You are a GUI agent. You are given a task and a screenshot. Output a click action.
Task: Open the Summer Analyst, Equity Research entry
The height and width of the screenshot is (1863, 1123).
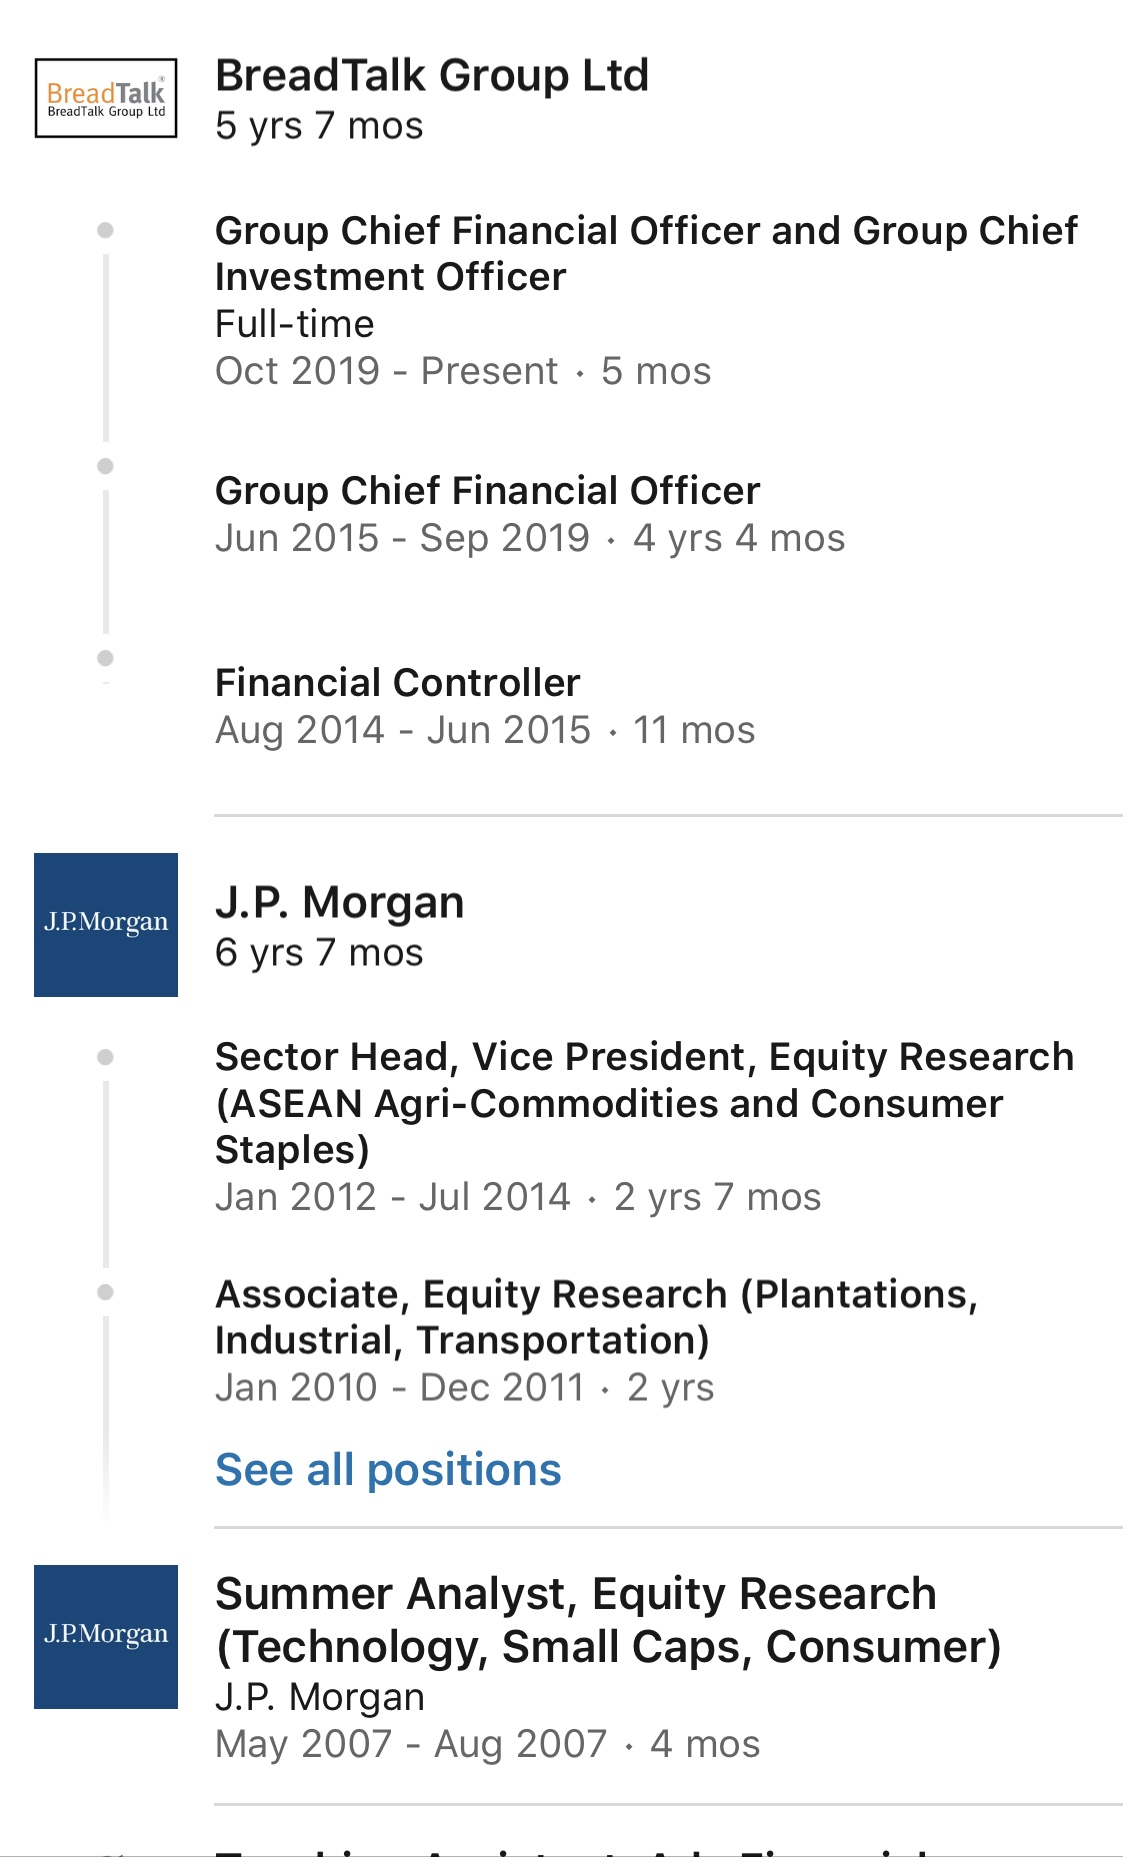(607, 1620)
